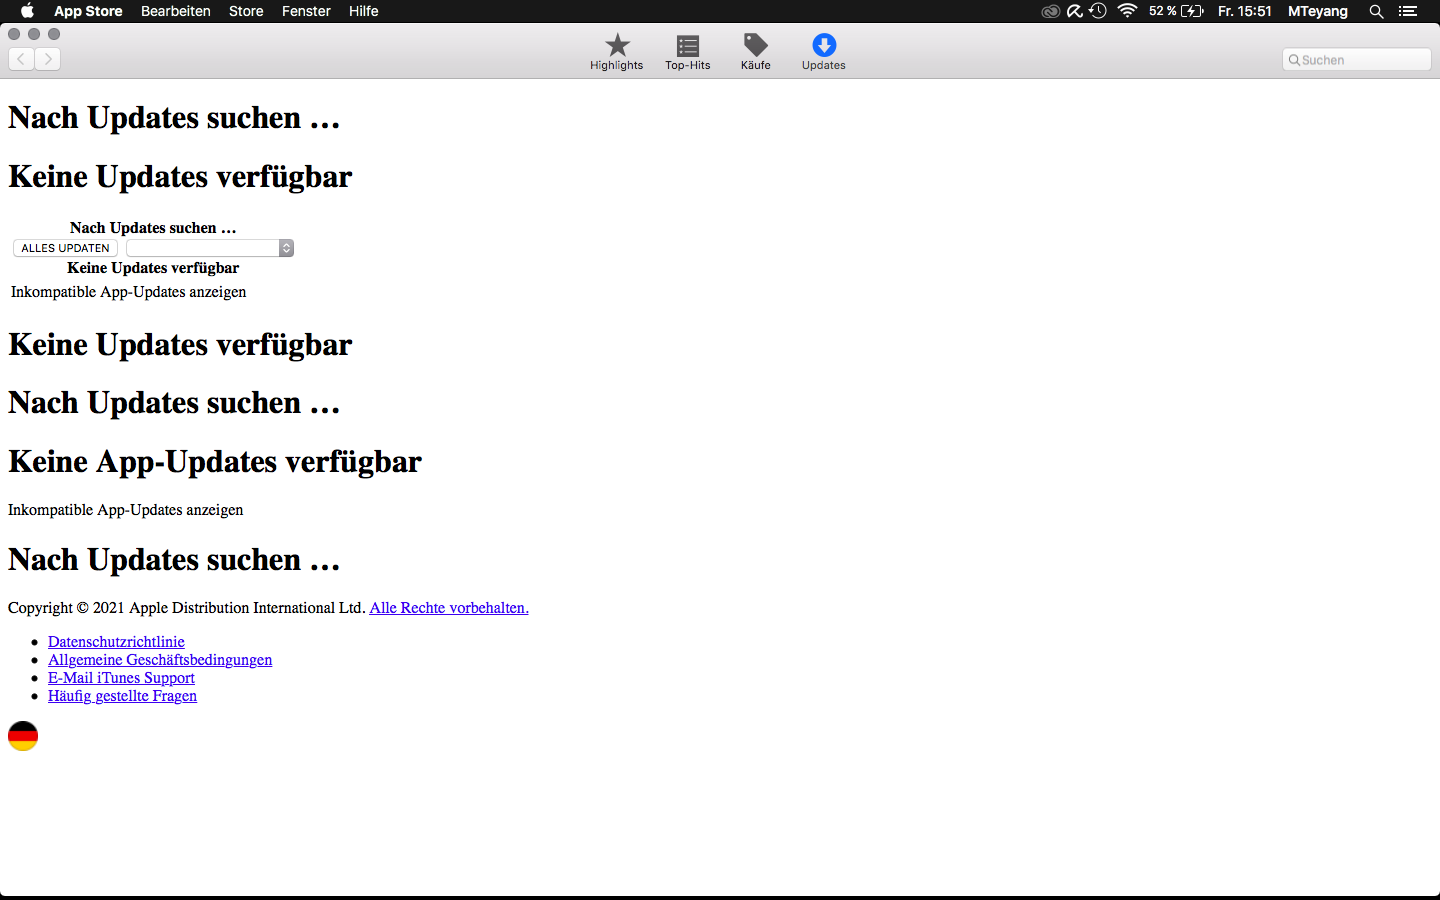Open the App Store menu
This screenshot has width=1440, height=900.
coord(88,11)
